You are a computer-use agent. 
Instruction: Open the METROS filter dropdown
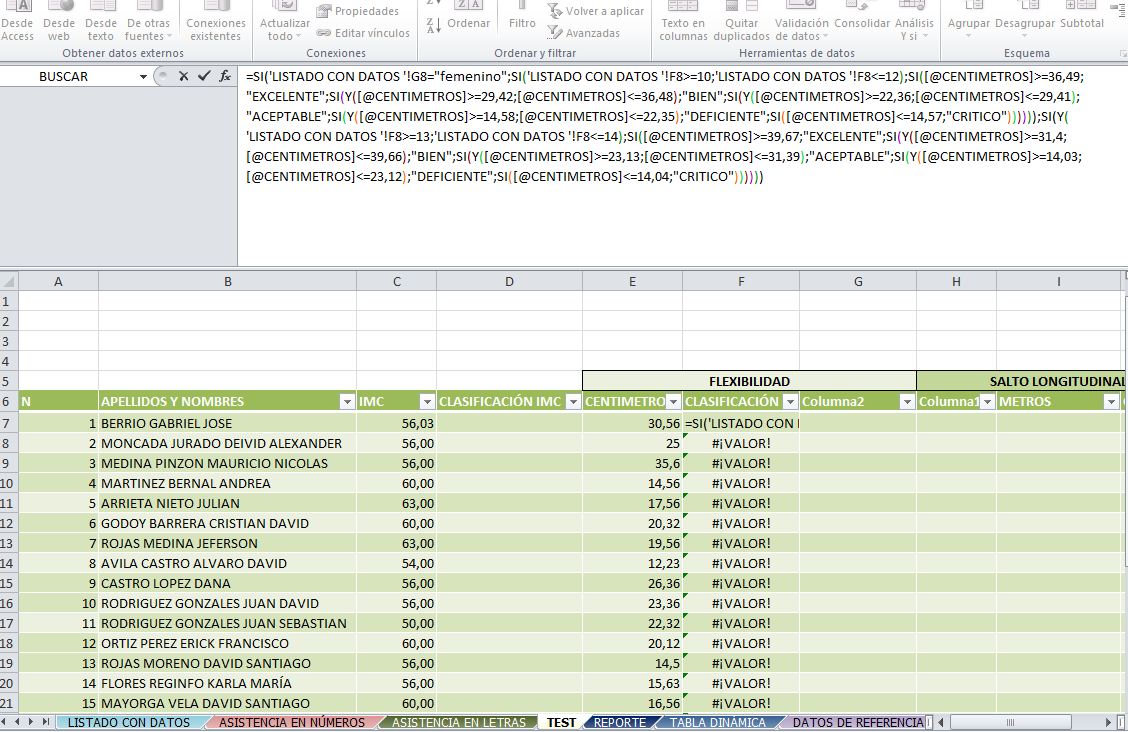(x=1111, y=402)
